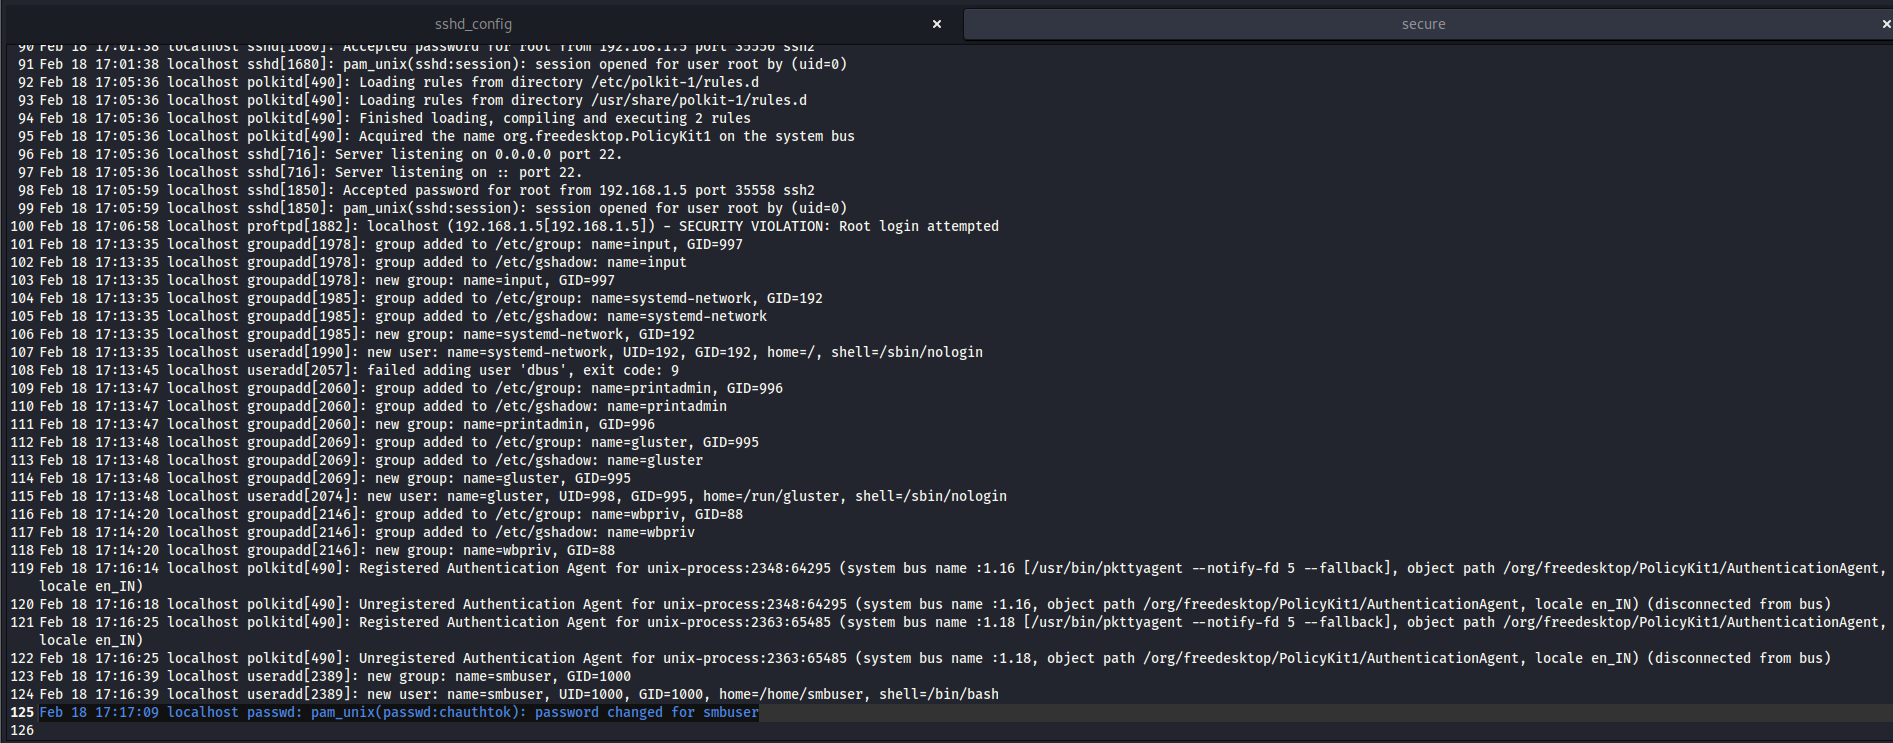Click line 97 Server listening on :: port 22
The image size is (1893, 743).
(x=311, y=172)
